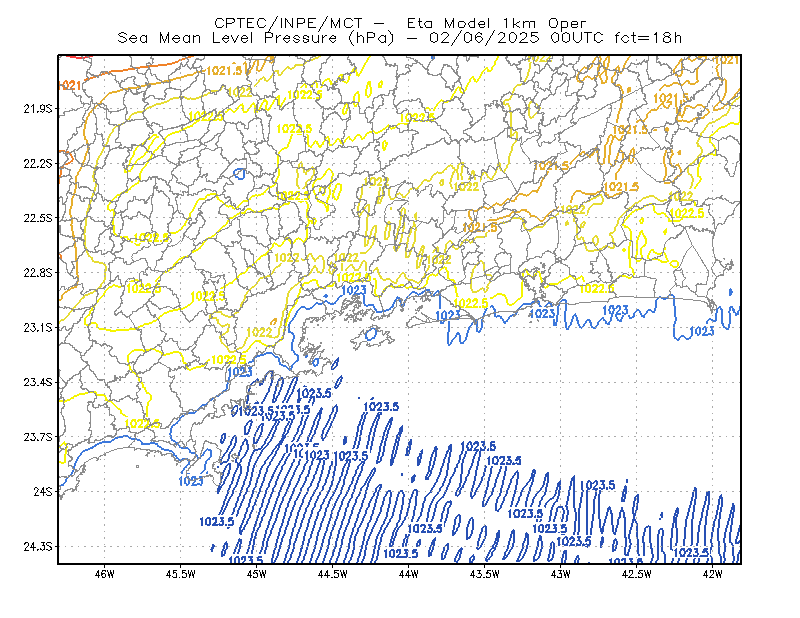This screenshot has width=800, height=618.
Task: Click the 44.5W longitude axis label
Action: tap(333, 574)
